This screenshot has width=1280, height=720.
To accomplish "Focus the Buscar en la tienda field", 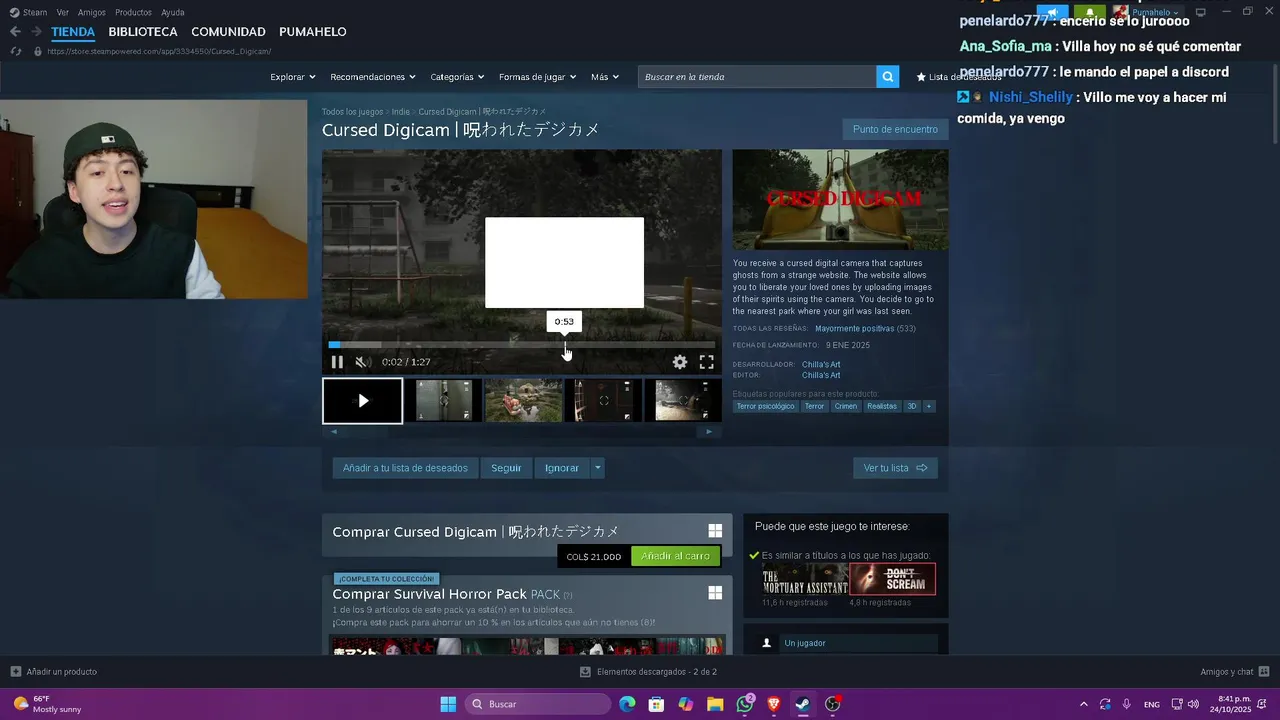I will (757, 77).
